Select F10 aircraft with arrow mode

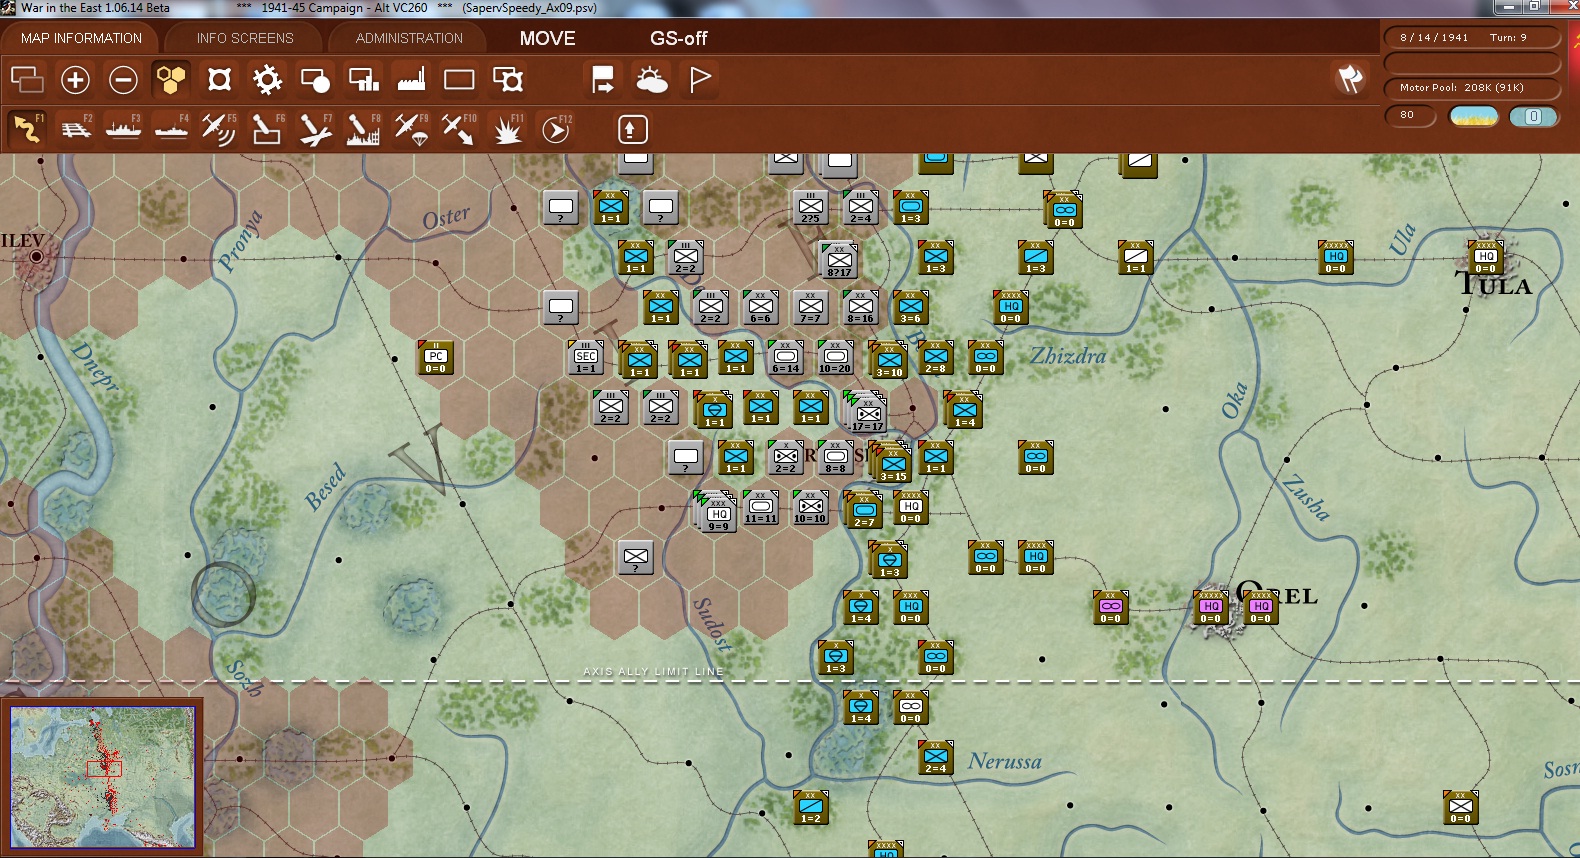(x=459, y=129)
